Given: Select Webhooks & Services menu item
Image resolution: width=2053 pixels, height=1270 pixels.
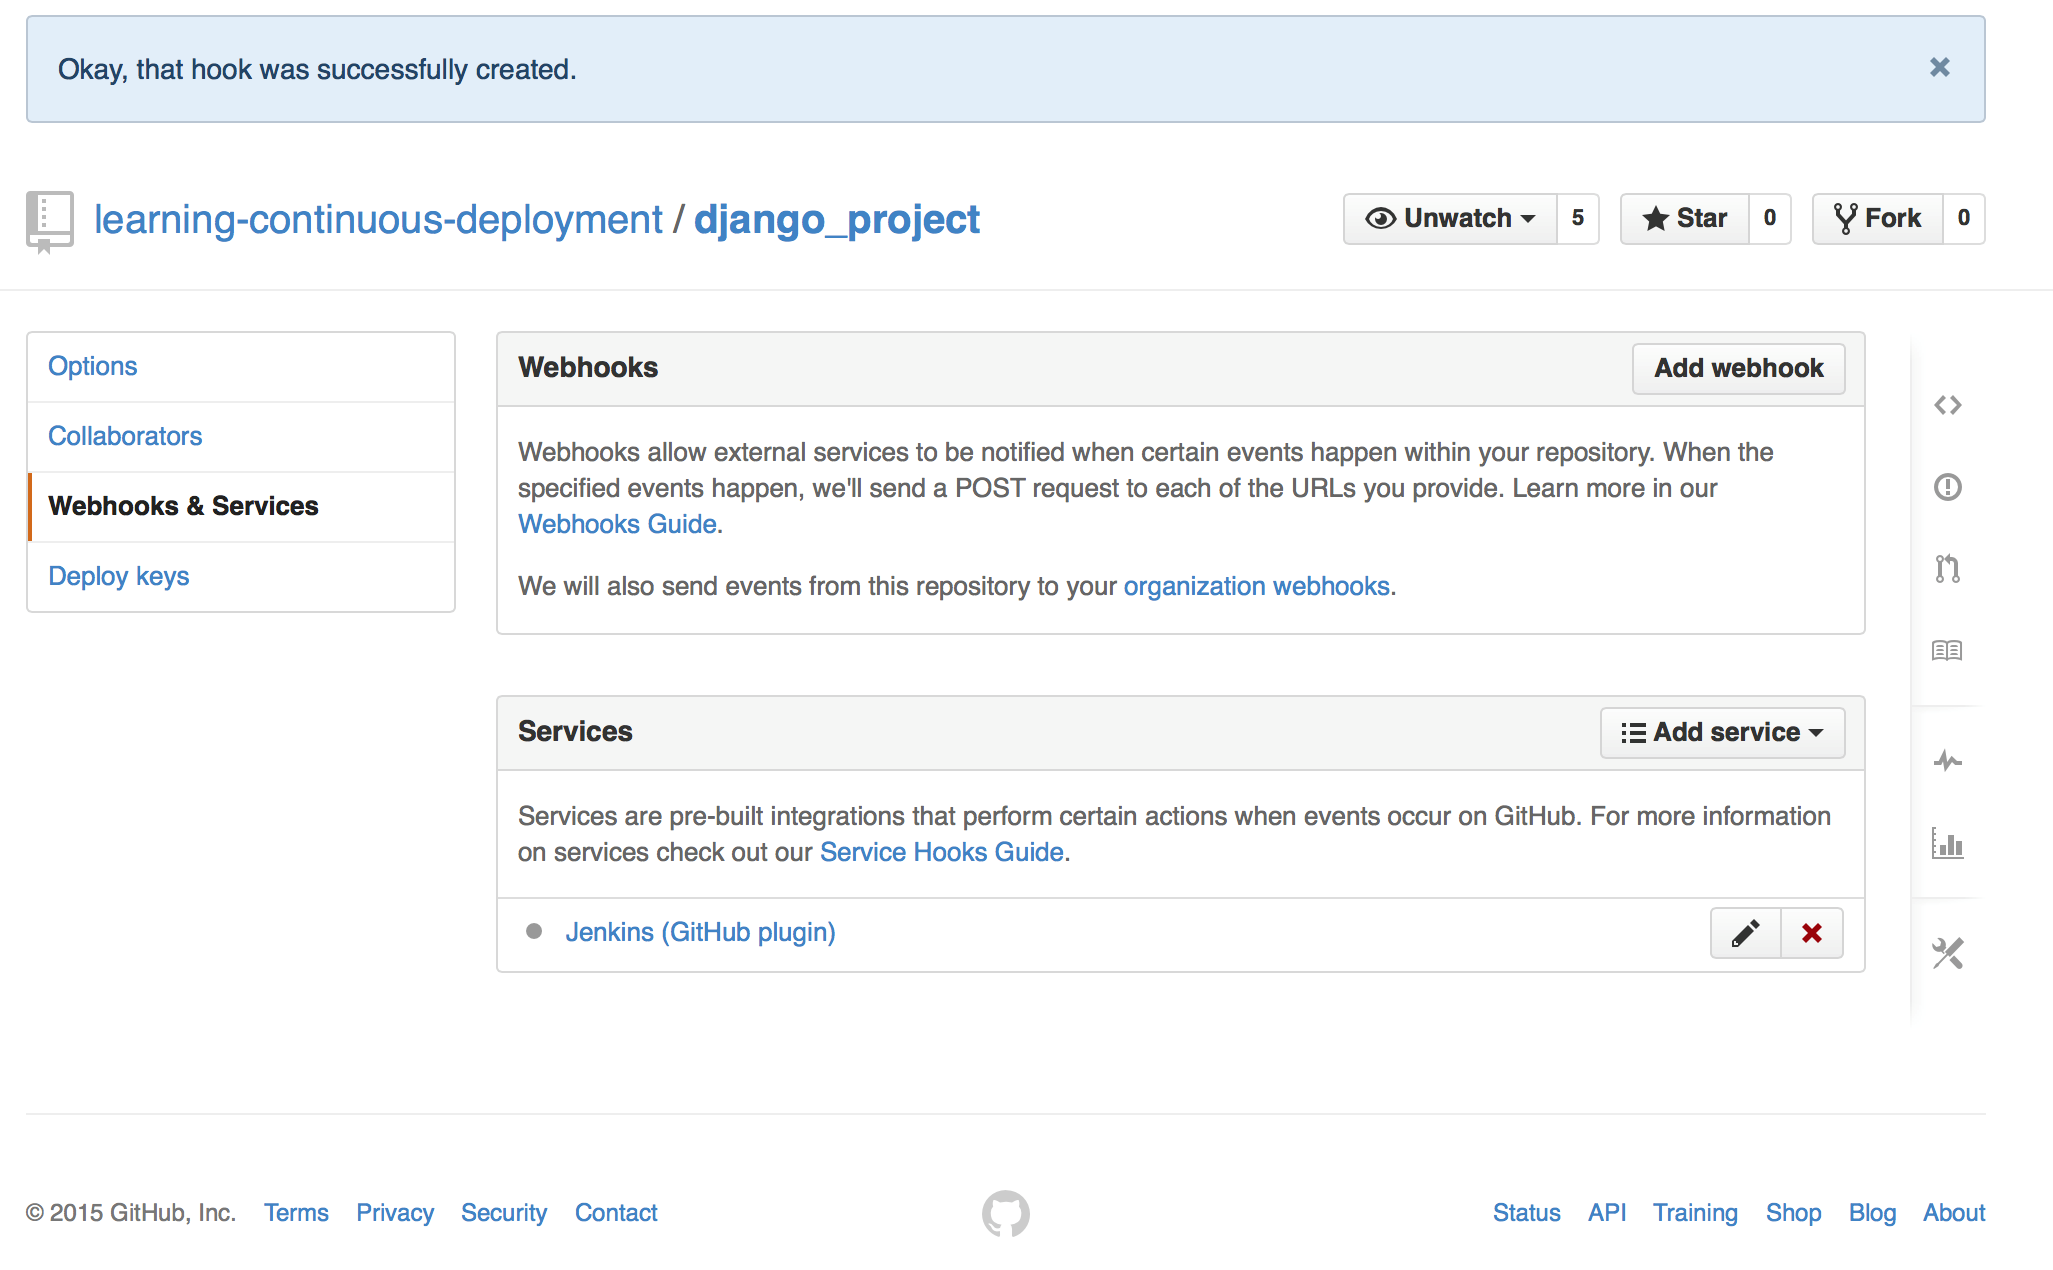Looking at the screenshot, I should (x=241, y=507).
